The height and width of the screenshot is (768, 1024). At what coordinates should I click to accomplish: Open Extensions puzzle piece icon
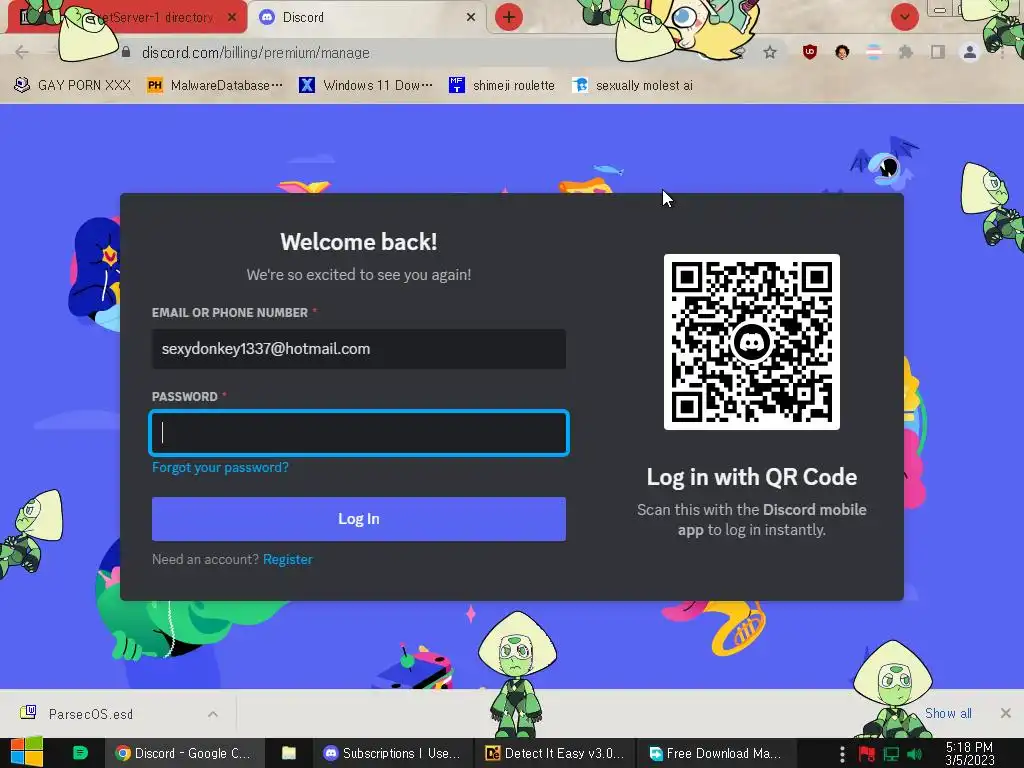[x=905, y=52]
